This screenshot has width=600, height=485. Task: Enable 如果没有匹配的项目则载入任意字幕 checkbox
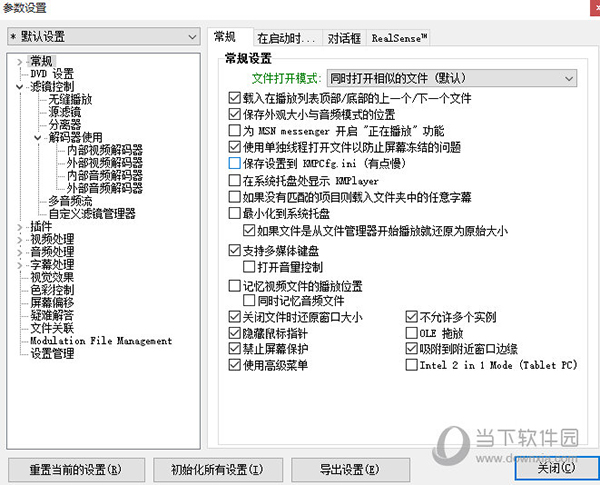tap(234, 197)
